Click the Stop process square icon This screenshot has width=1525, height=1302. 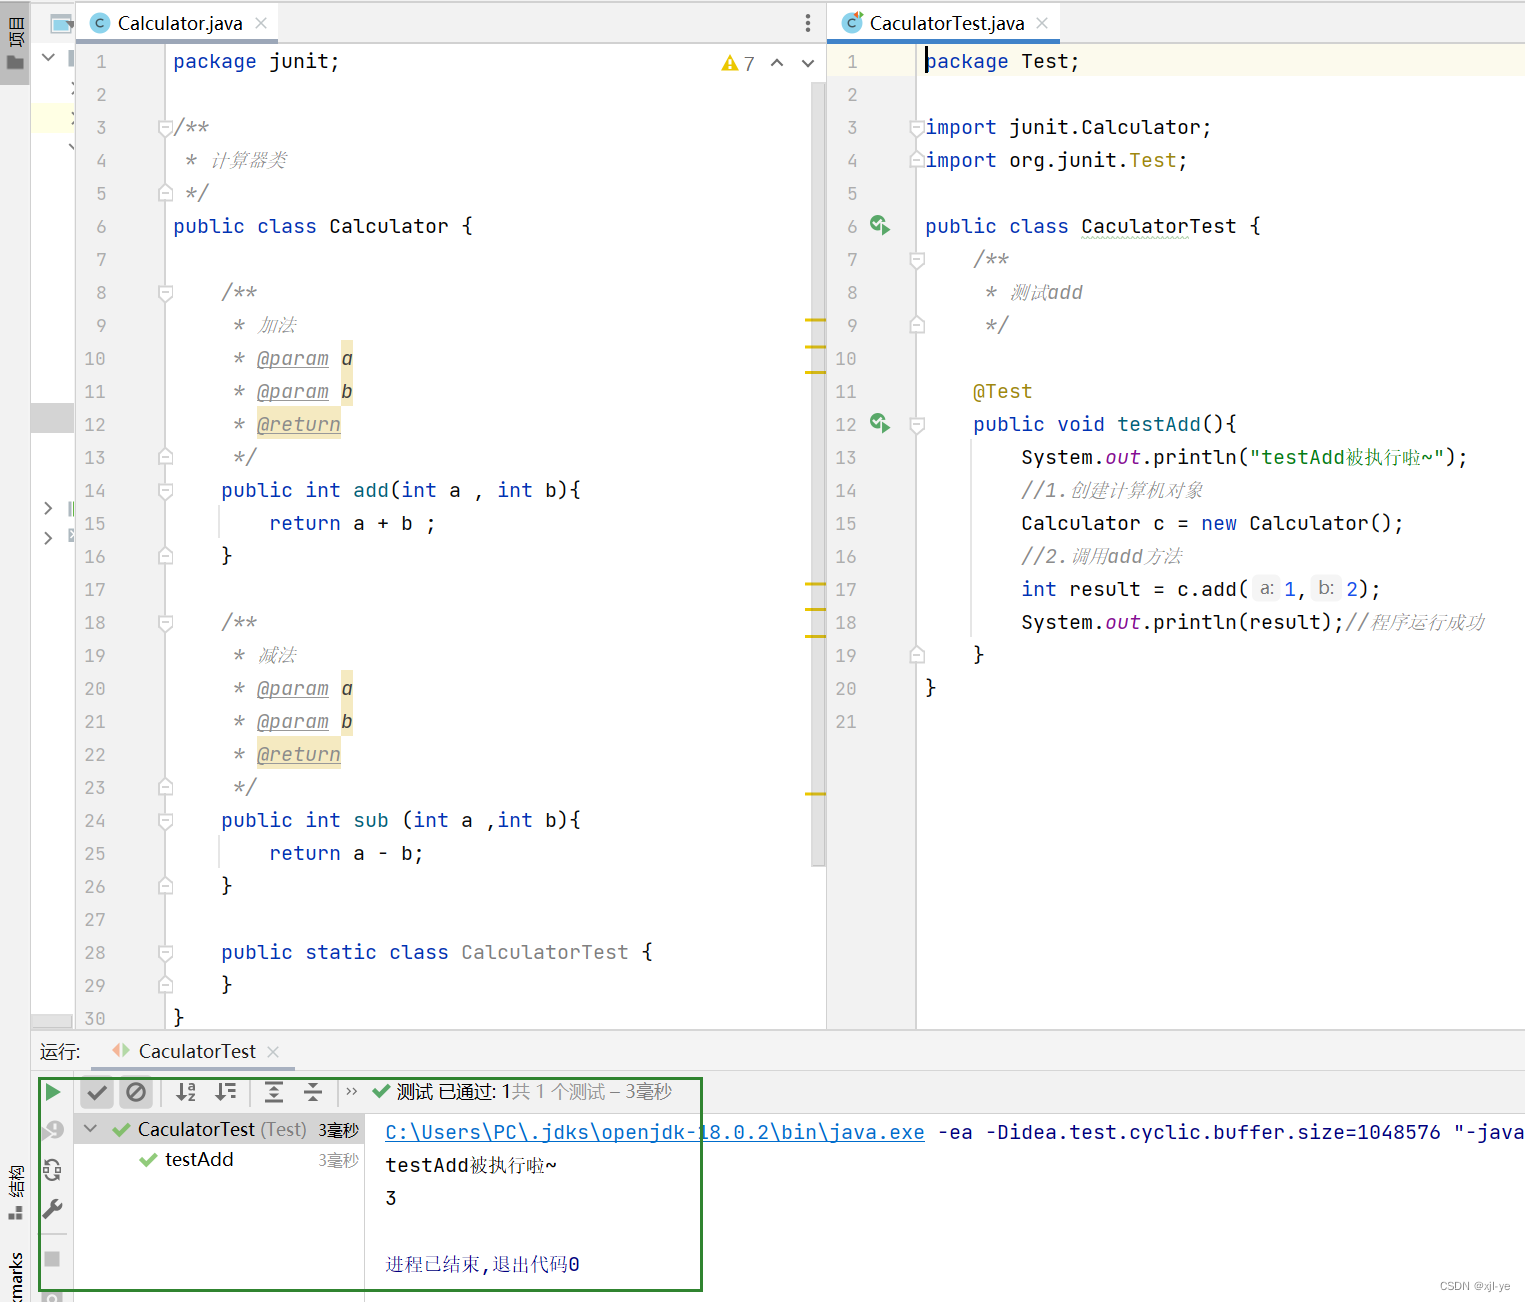(x=53, y=1259)
